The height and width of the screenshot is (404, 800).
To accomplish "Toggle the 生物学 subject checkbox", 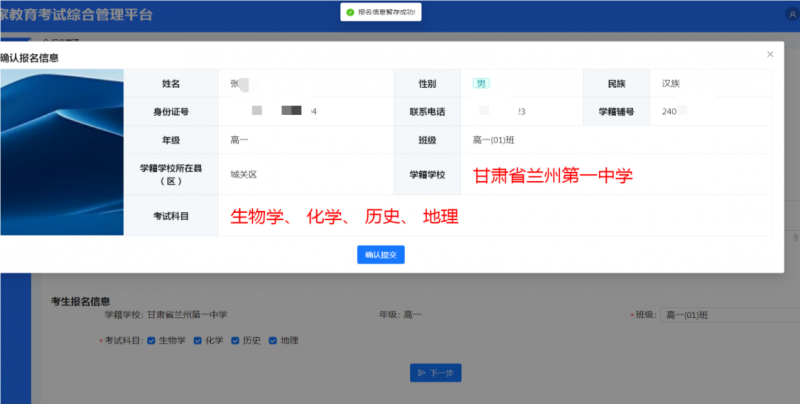I will point(151,340).
